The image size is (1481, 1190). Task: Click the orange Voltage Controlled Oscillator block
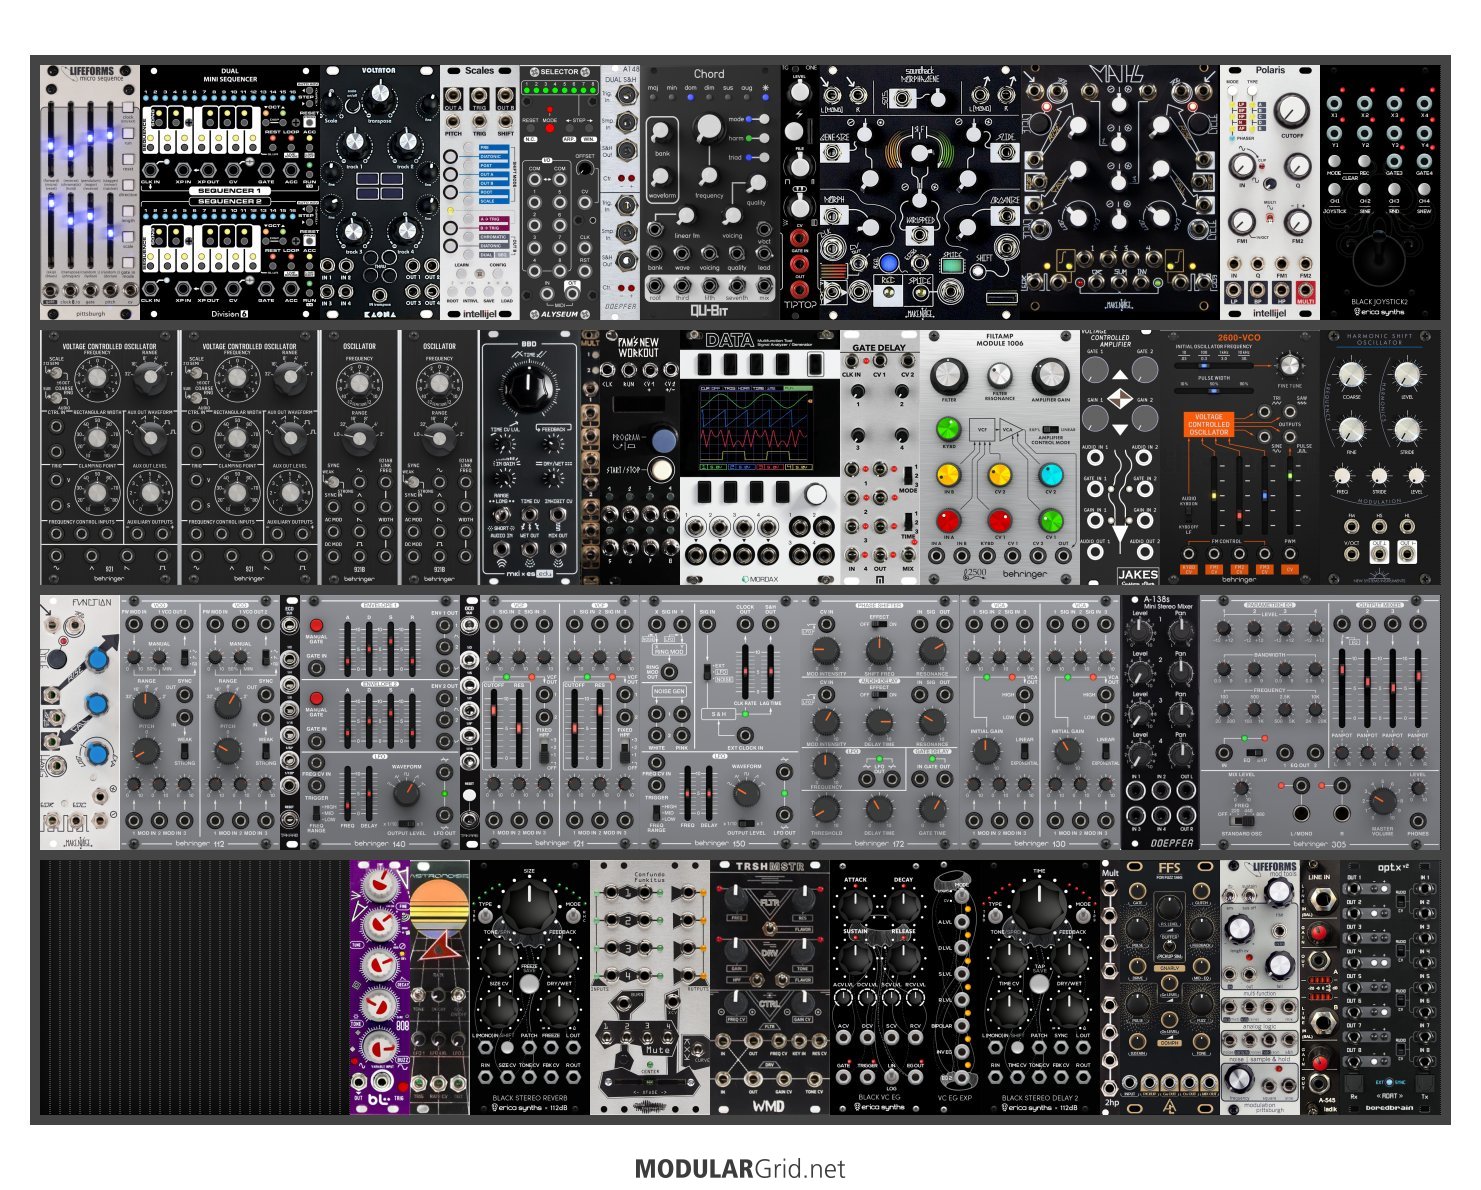(x=1208, y=423)
